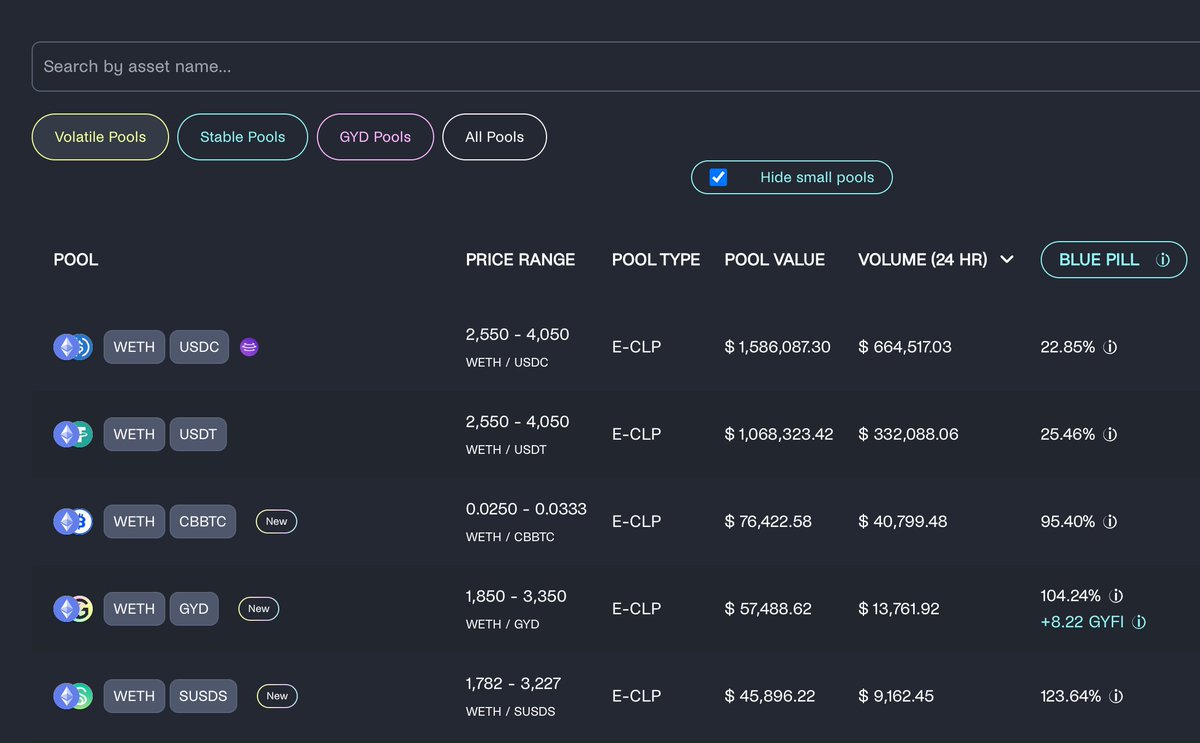
Task: Open the info icon in Blue Pill header
Action: [x=1163, y=260]
